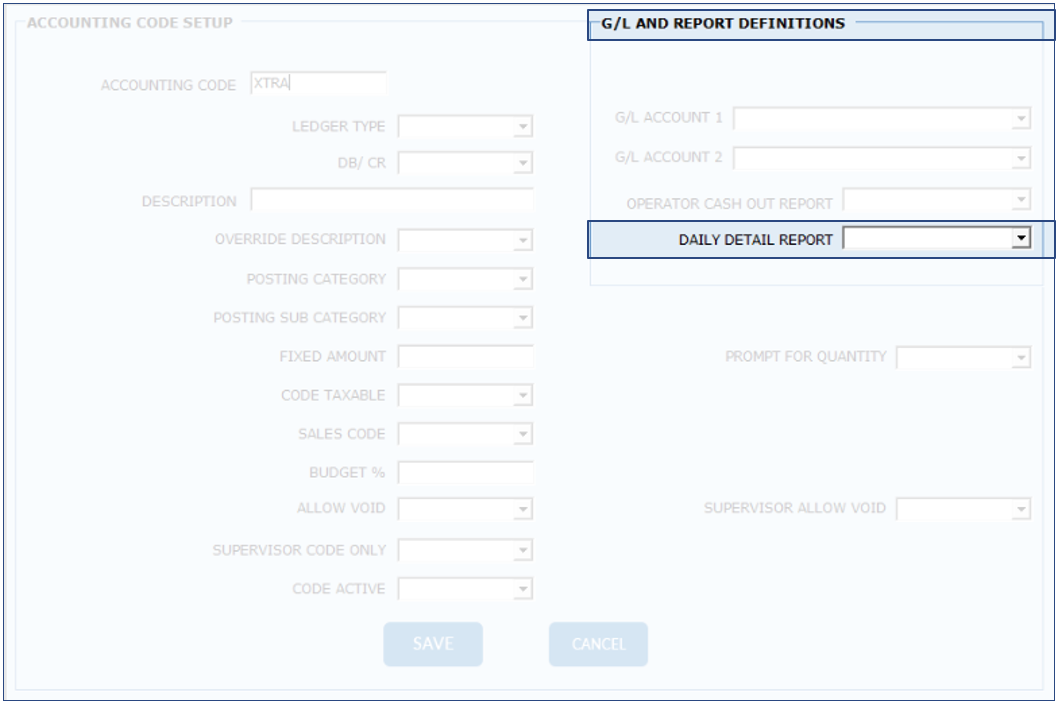Open the G/L Account 2 dropdown
The width and height of the screenshot is (1058, 704).
[1020, 159]
